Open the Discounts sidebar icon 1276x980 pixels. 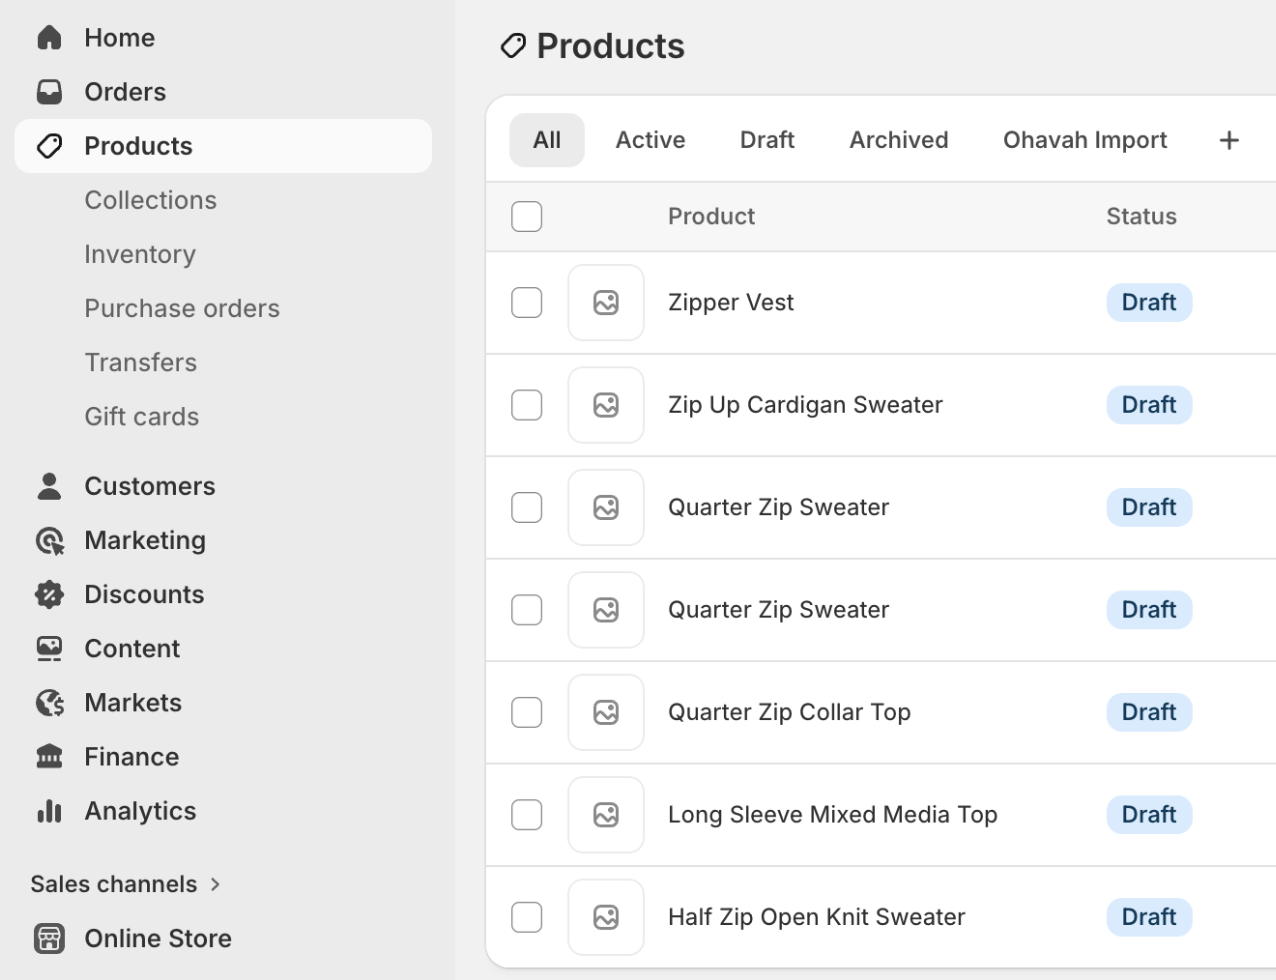pyautogui.click(x=48, y=594)
